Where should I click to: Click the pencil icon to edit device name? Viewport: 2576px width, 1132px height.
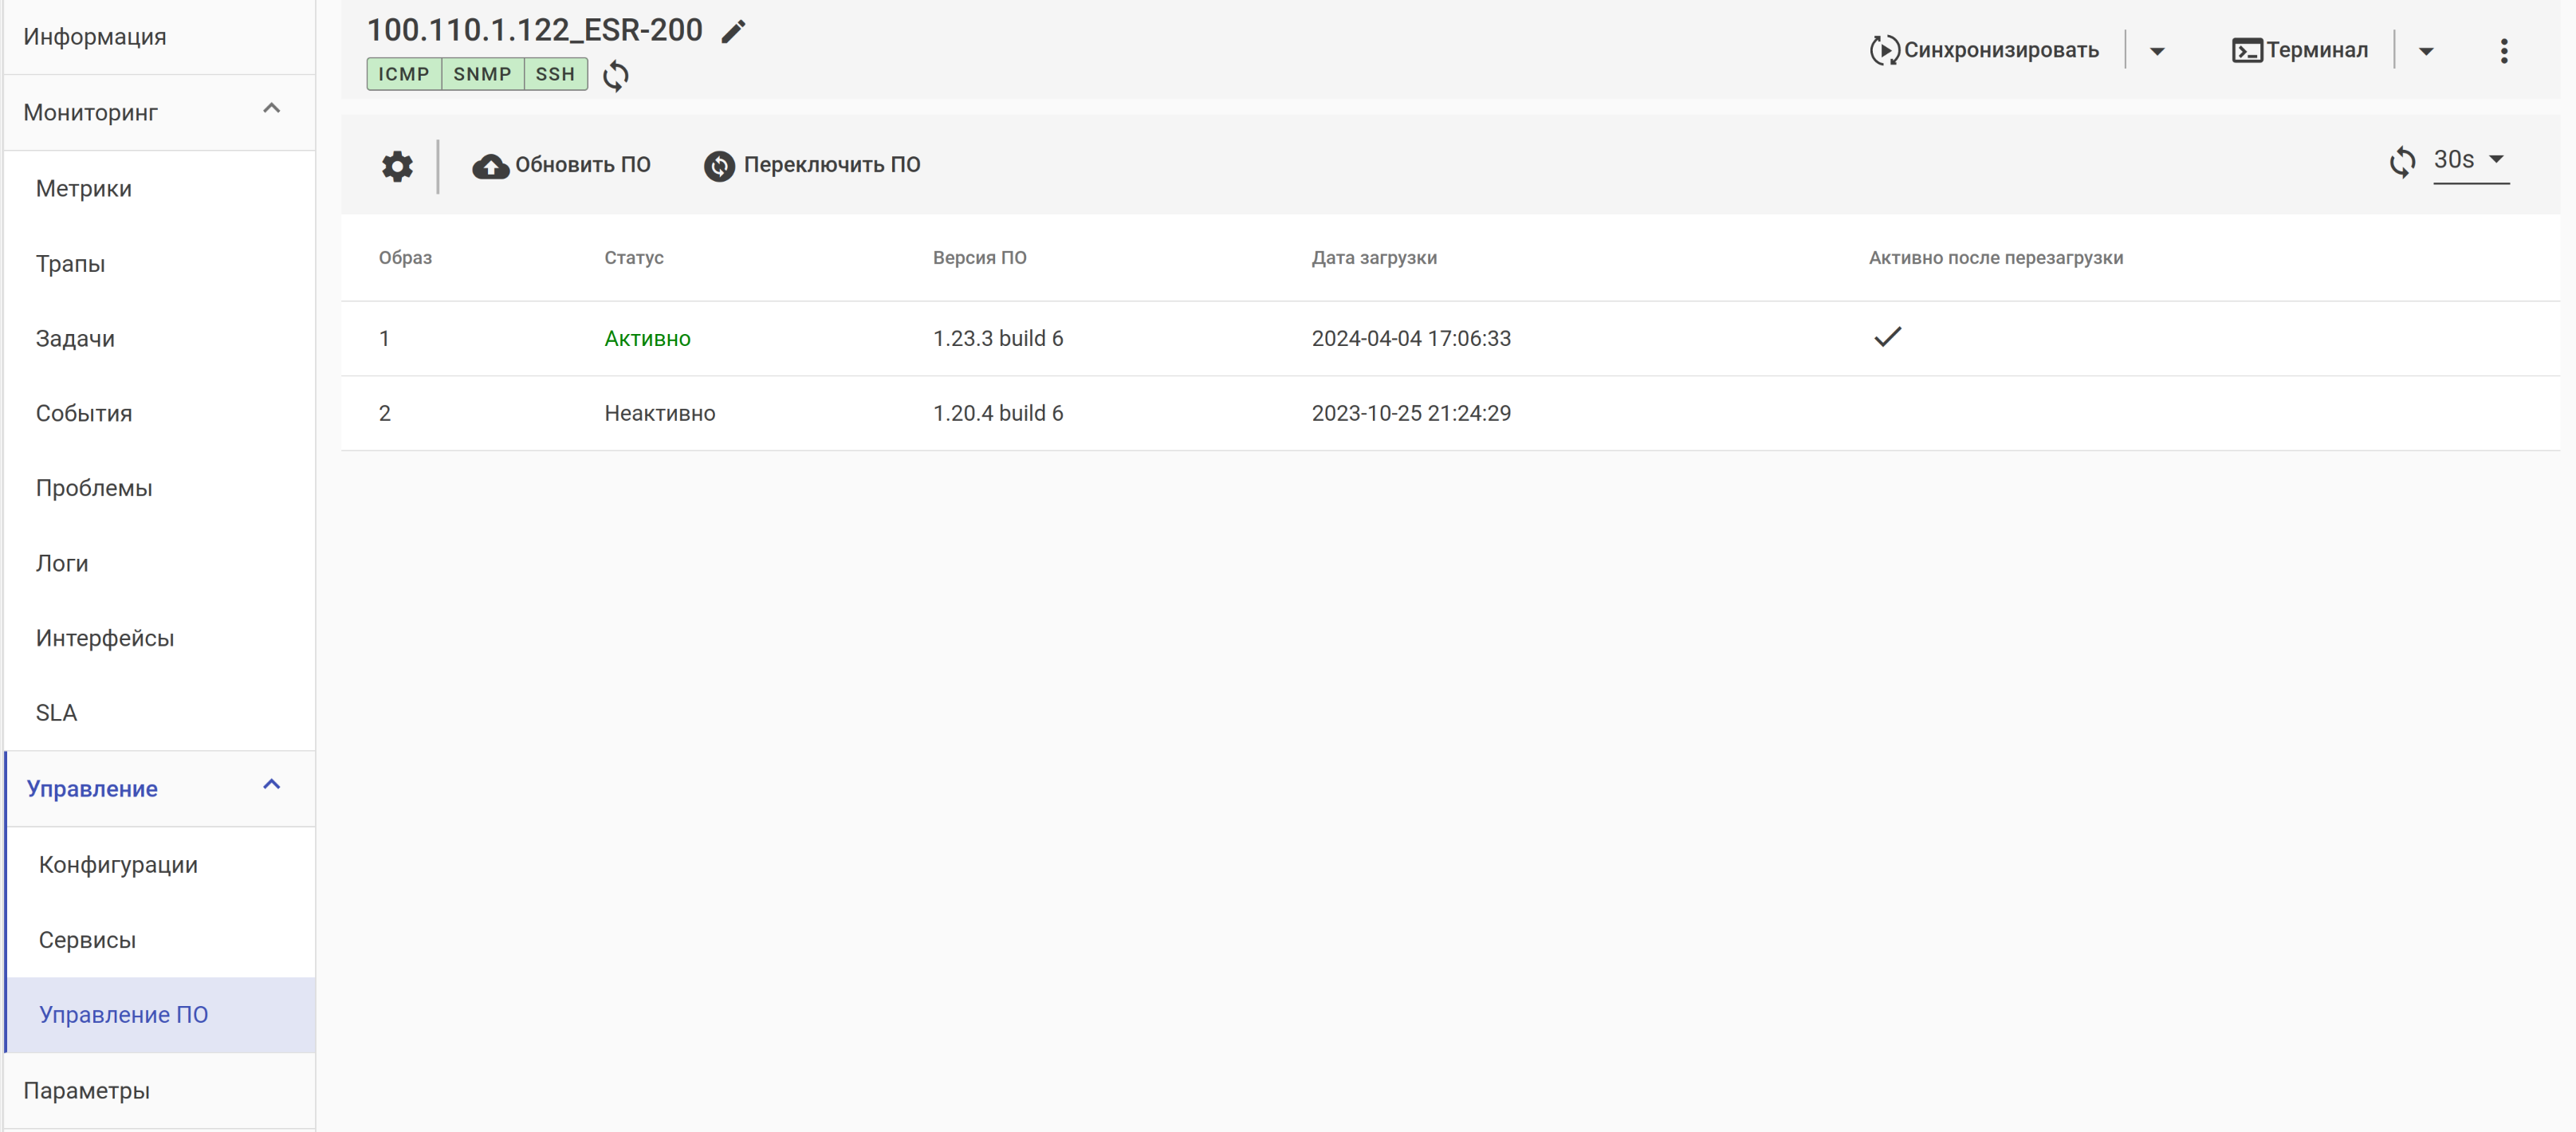[733, 32]
